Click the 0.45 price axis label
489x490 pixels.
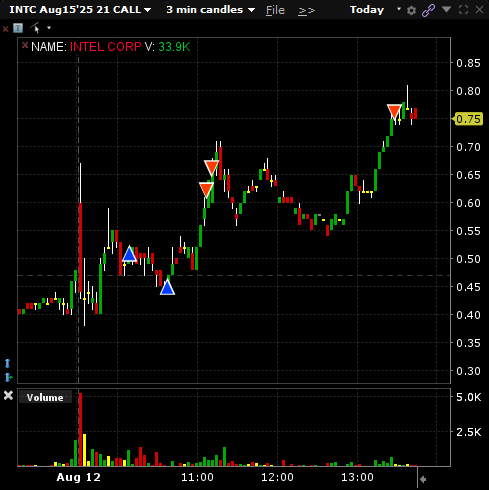click(468, 287)
